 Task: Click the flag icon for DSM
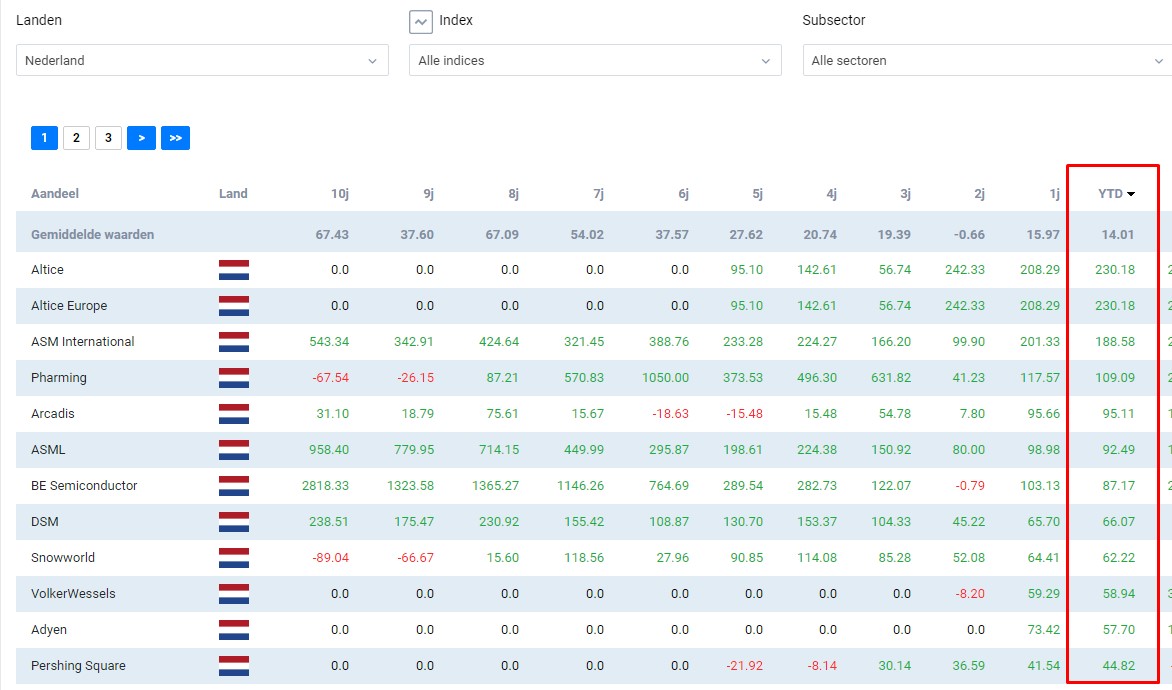[234, 522]
